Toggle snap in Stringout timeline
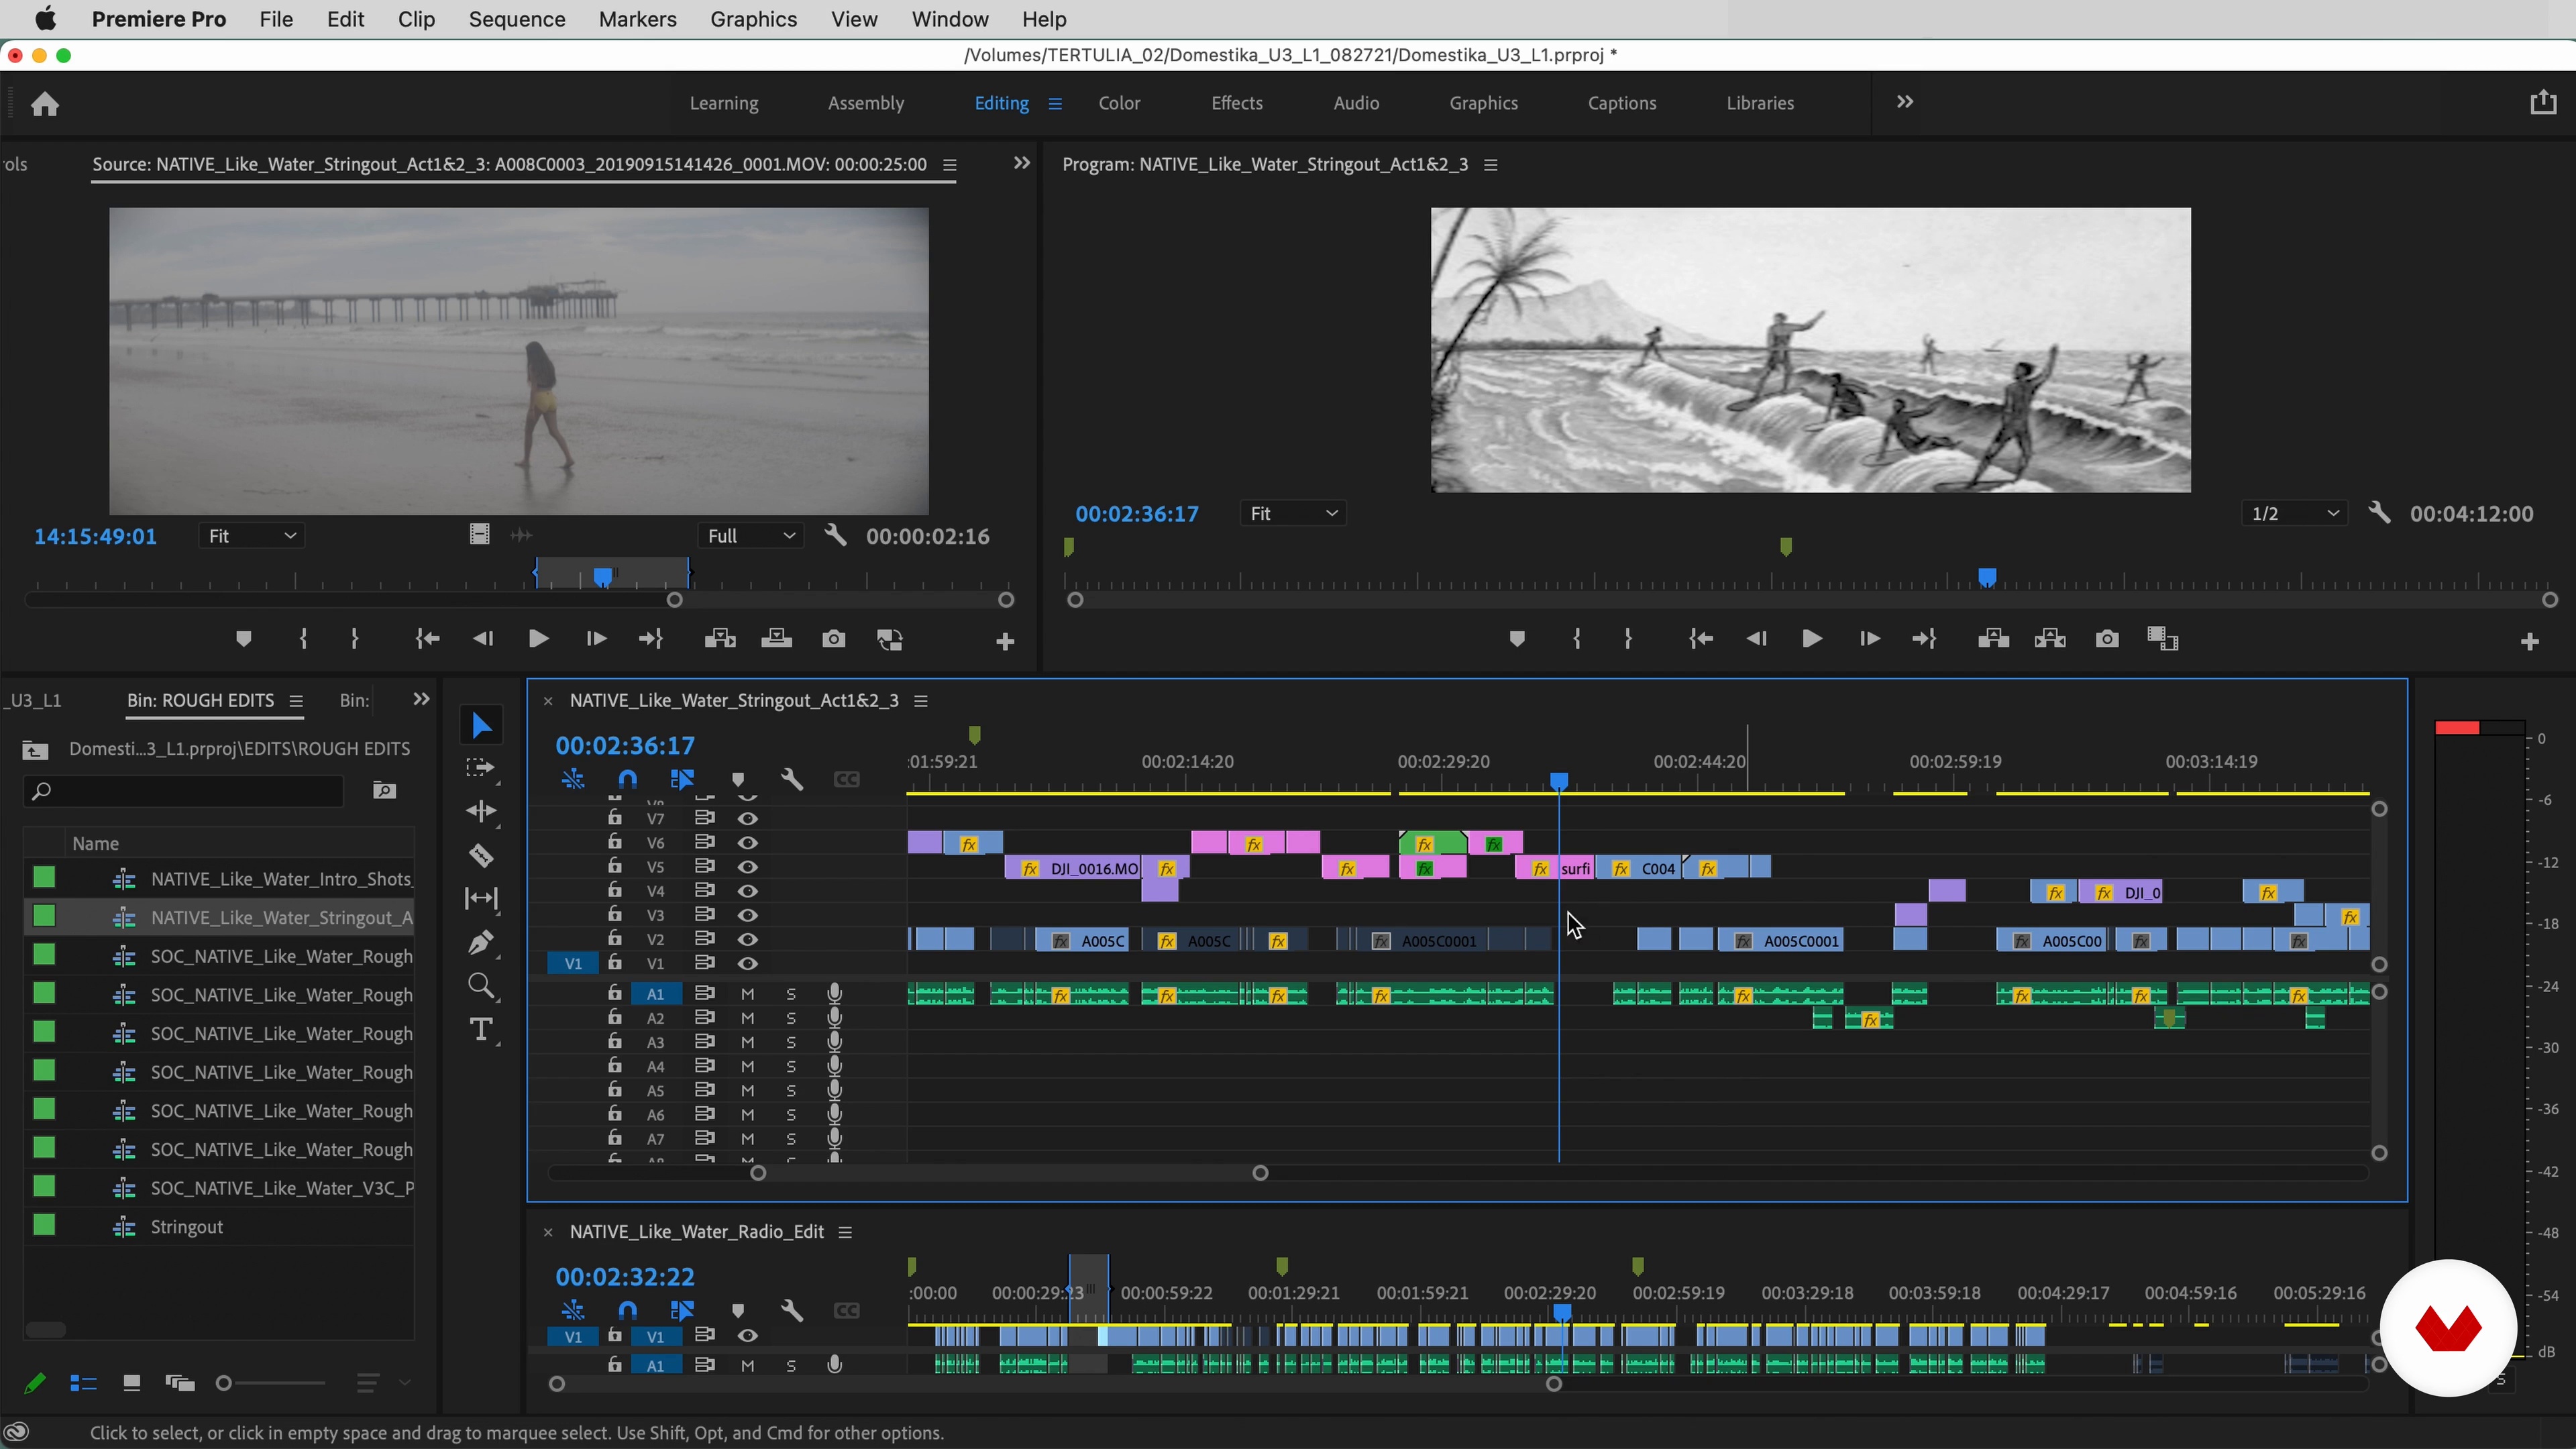Viewport: 2576px width, 1449px height. click(x=627, y=779)
